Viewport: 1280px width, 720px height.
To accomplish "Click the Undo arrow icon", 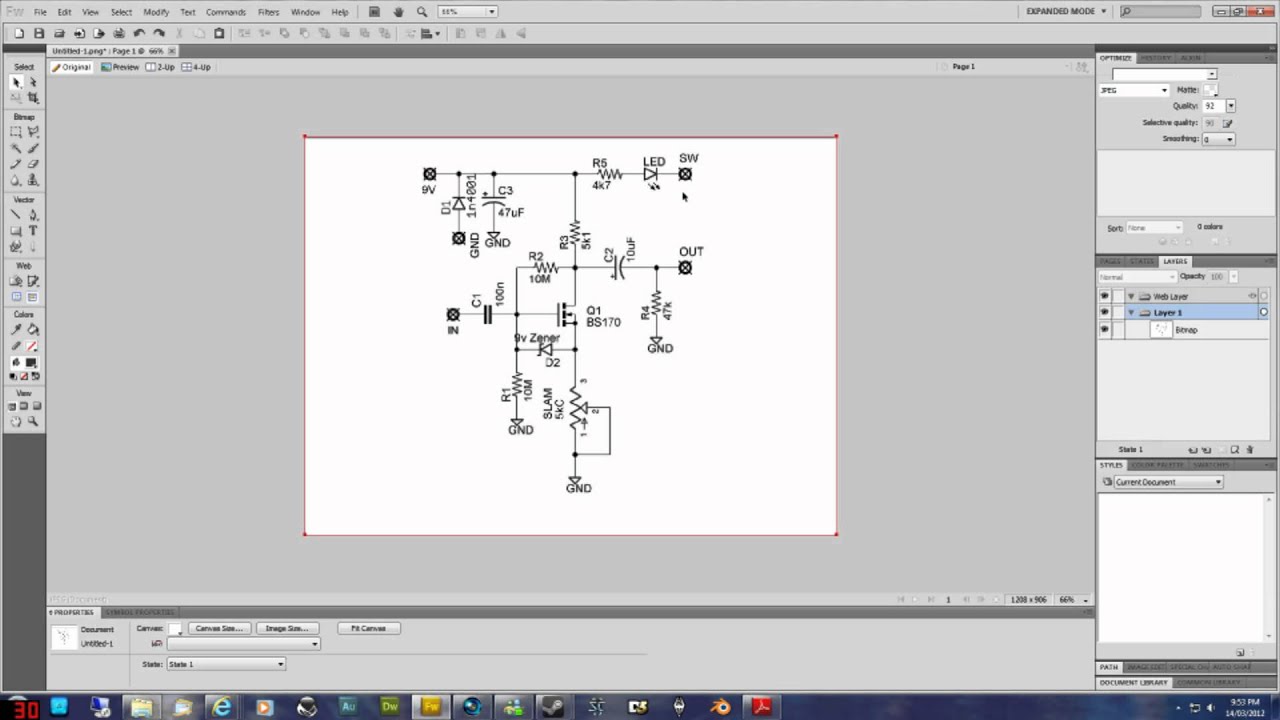I will (139, 33).
